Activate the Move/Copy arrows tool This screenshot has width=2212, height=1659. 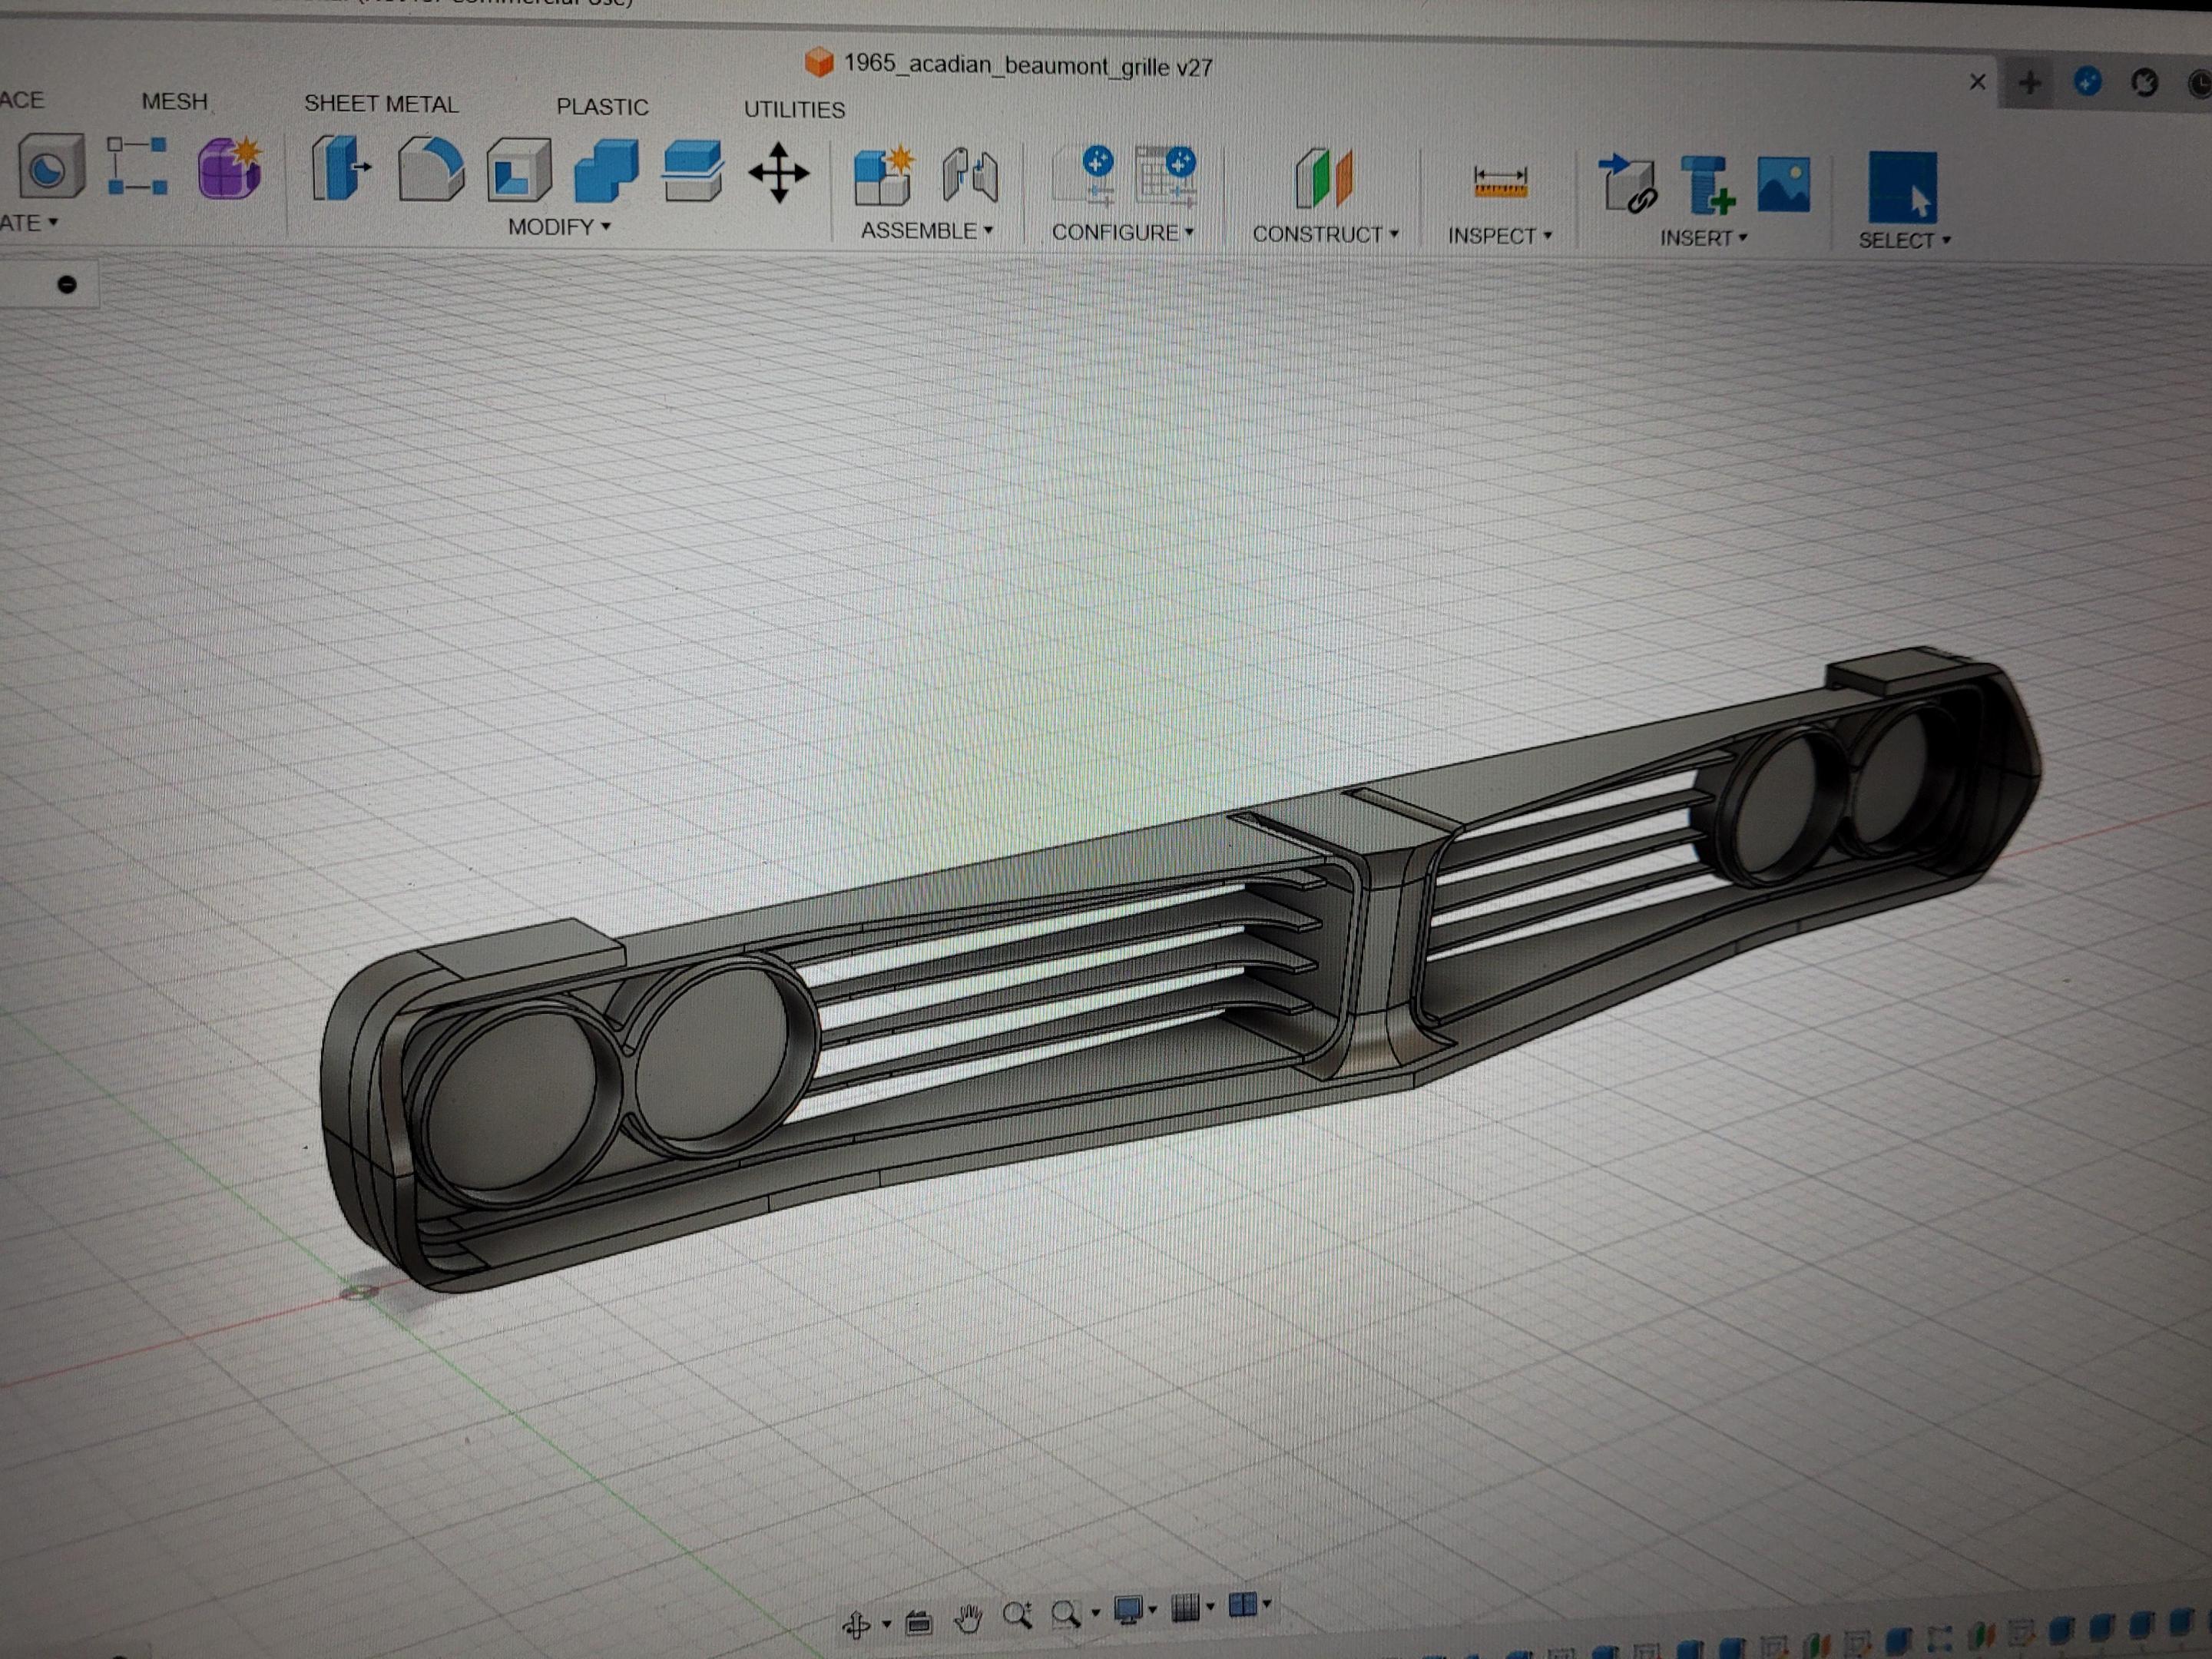point(779,173)
